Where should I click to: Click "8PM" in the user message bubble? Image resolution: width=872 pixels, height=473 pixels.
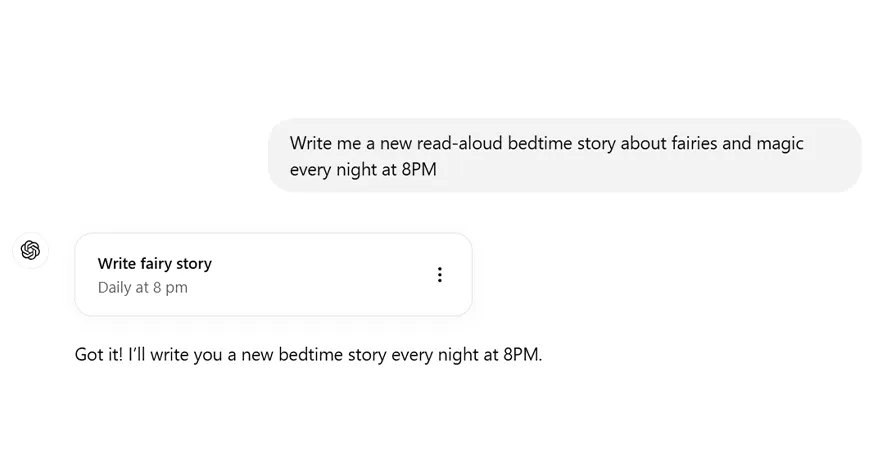pos(419,170)
